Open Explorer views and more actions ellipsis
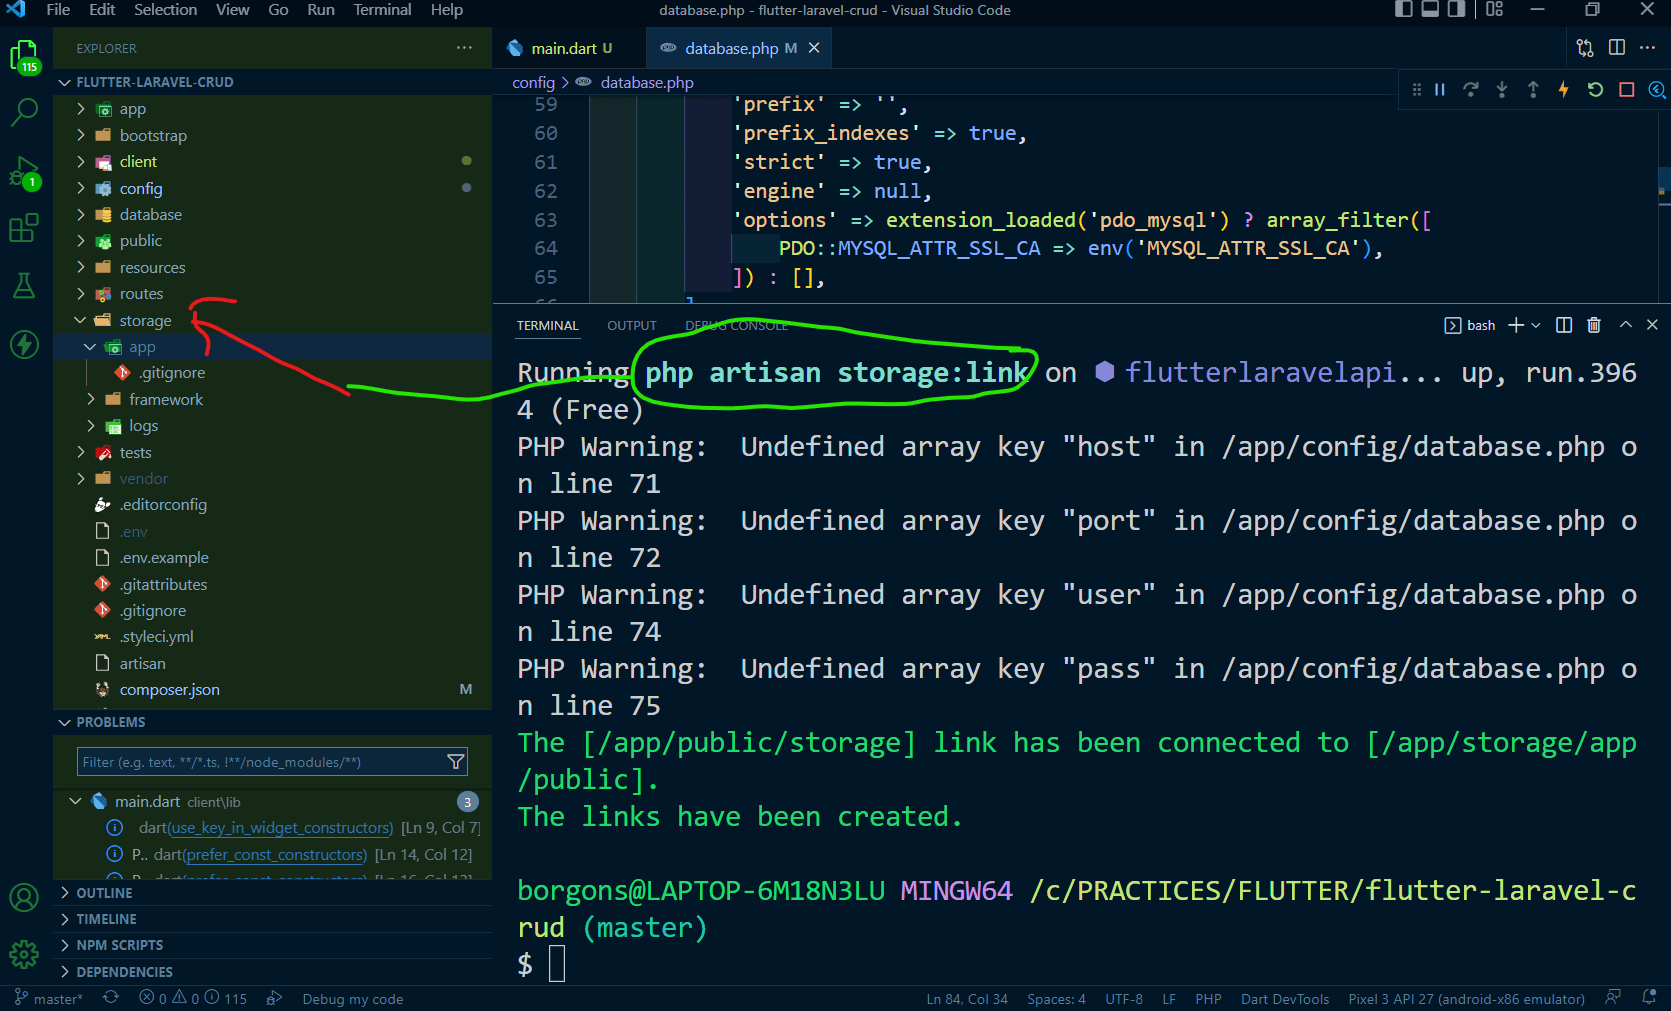The height and width of the screenshot is (1011, 1671). 464,48
